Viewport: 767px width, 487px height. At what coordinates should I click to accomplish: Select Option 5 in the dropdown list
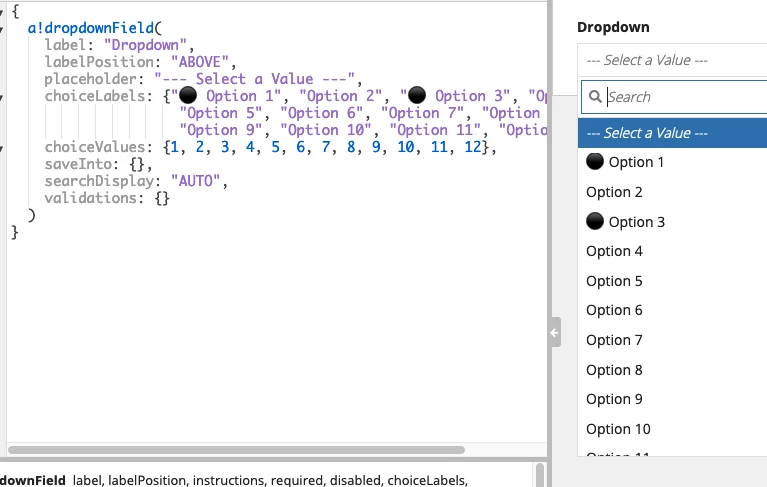pyautogui.click(x=672, y=281)
